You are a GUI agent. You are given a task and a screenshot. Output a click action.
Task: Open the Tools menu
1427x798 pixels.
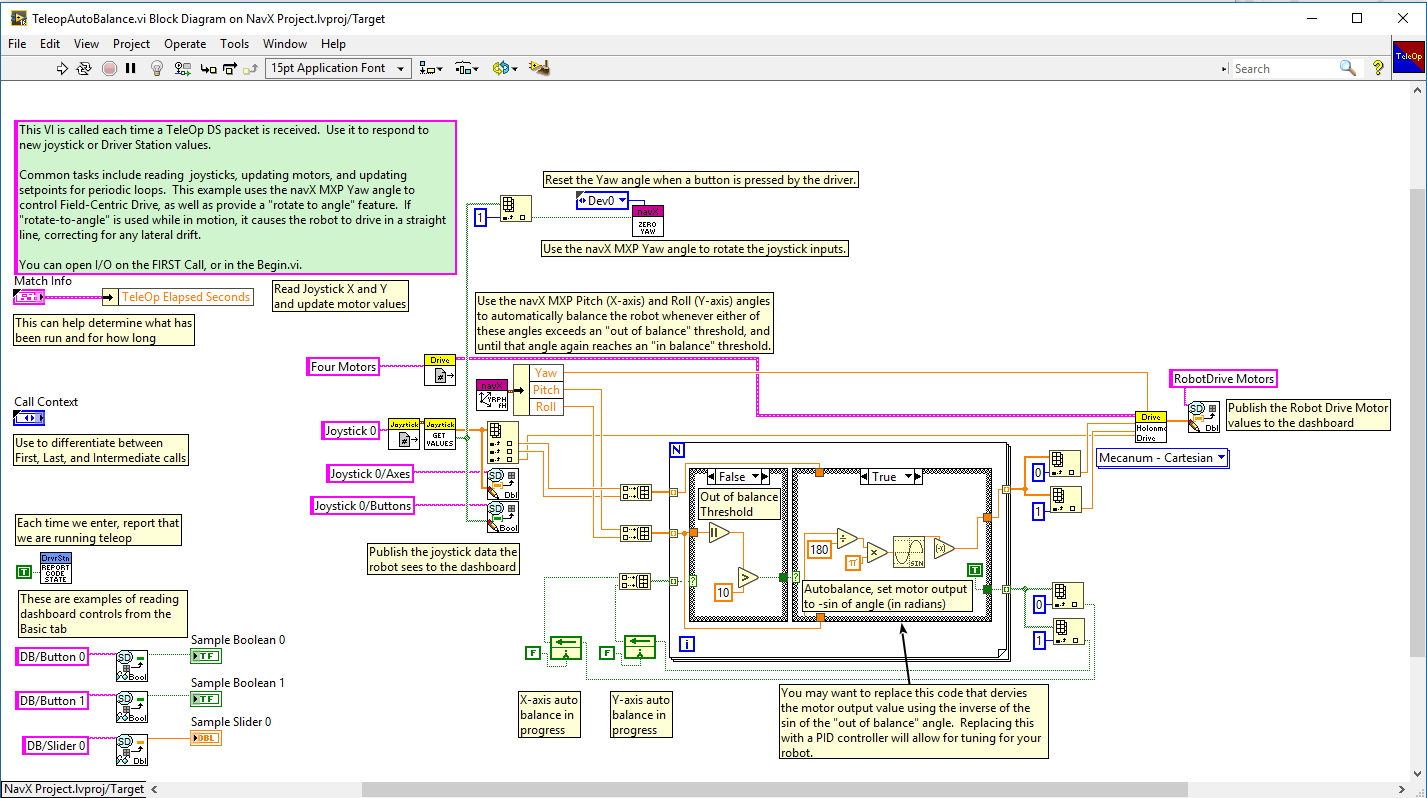(x=235, y=44)
